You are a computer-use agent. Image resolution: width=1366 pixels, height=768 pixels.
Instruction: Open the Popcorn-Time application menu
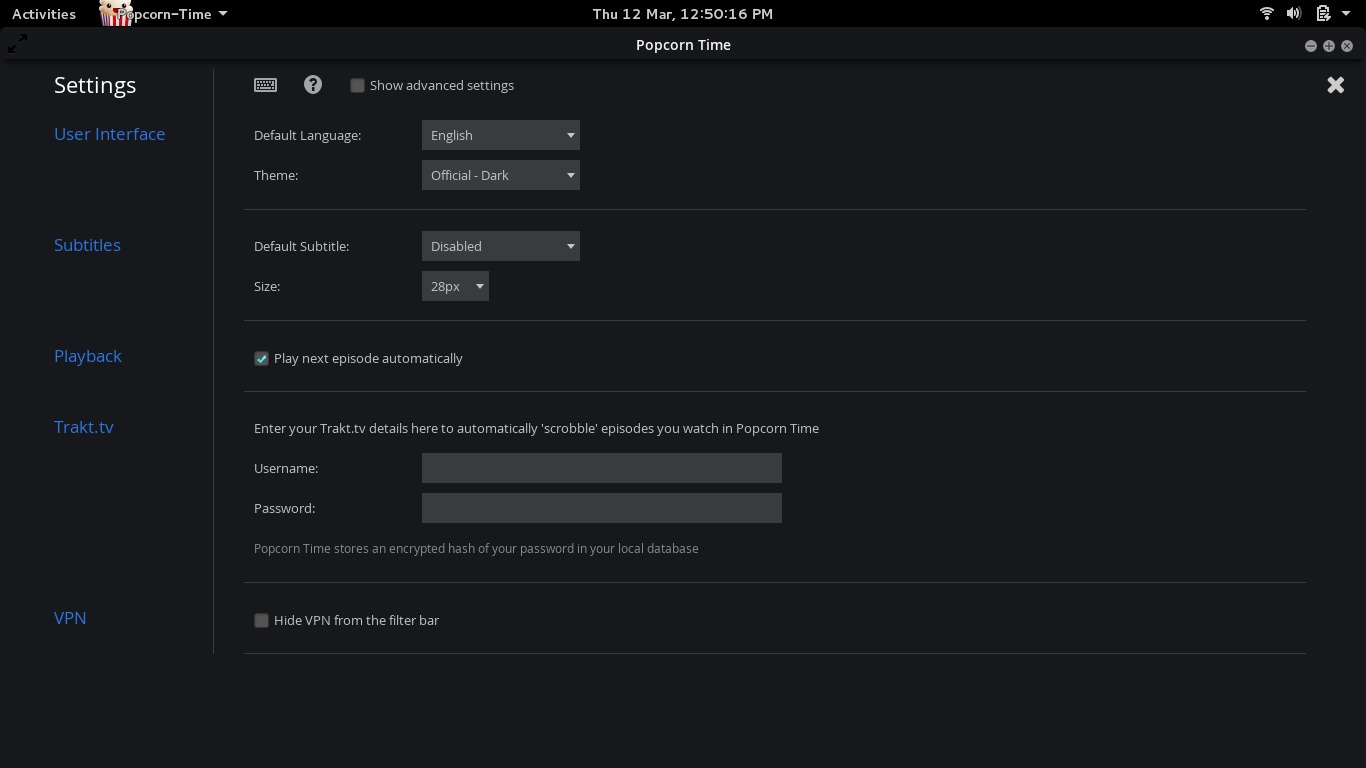pyautogui.click(x=172, y=14)
